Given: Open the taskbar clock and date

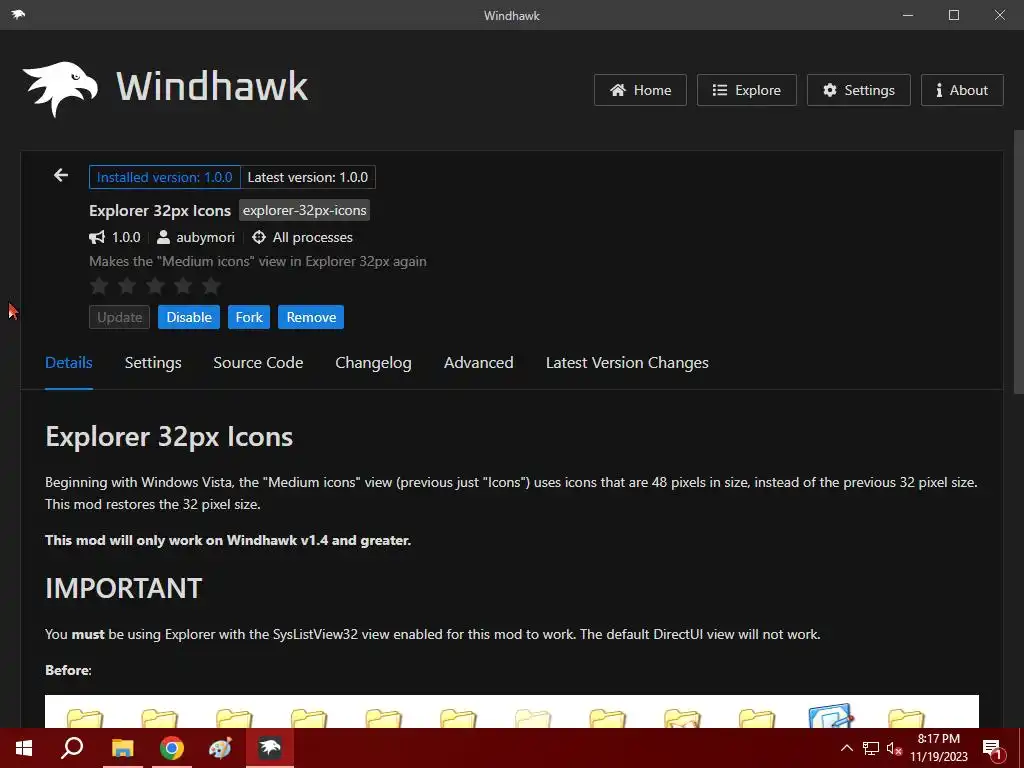Looking at the screenshot, I should pos(939,748).
